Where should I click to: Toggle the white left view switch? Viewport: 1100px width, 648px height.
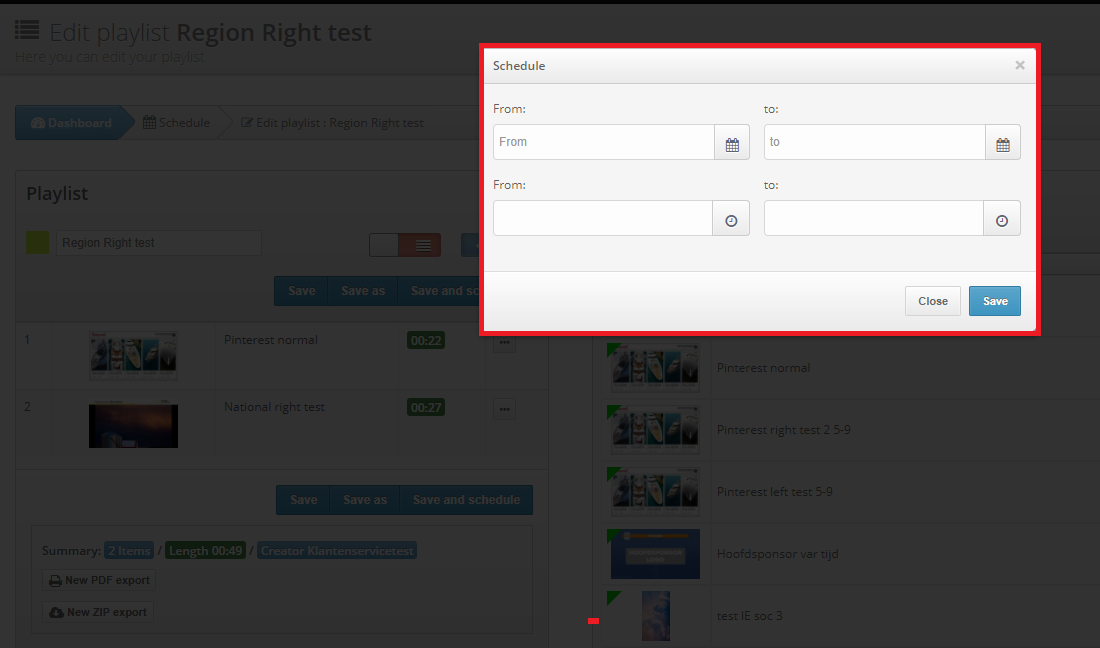click(384, 245)
